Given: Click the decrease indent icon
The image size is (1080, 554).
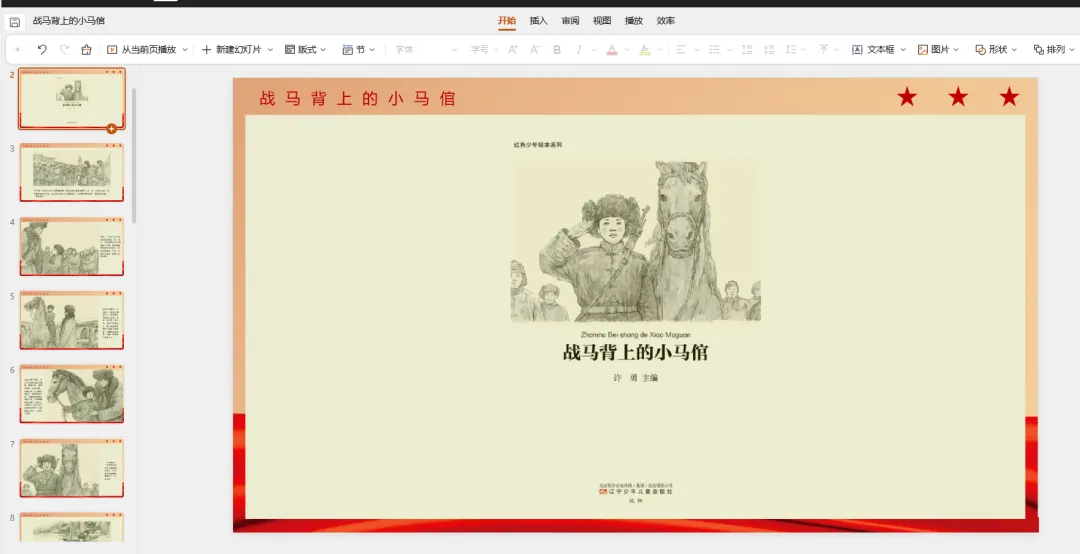Looking at the screenshot, I should 747,50.
